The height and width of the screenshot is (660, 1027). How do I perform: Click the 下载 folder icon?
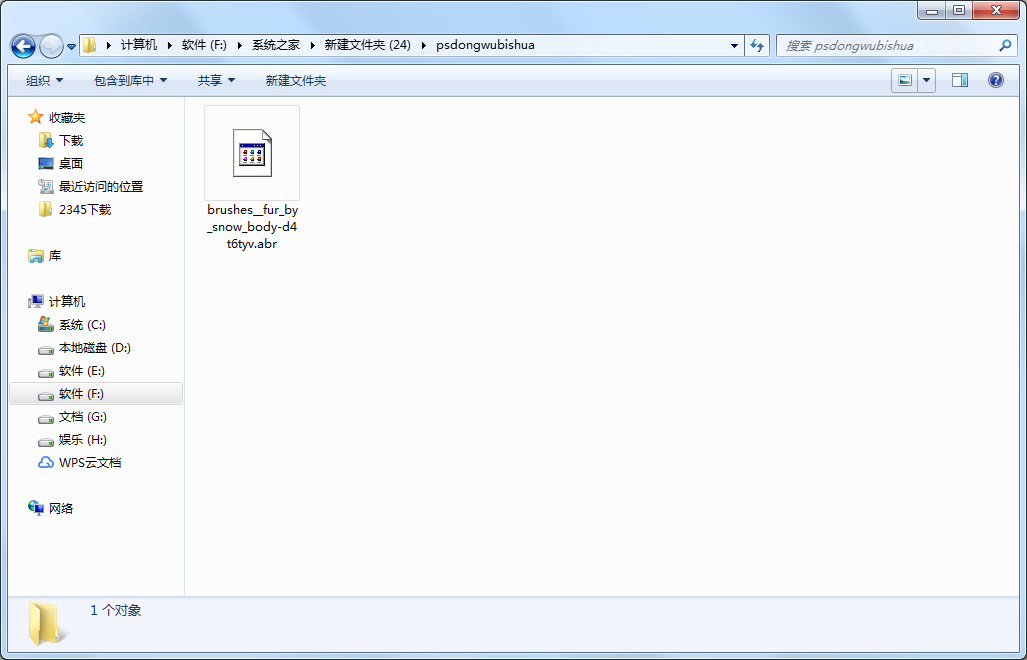click(46, 140)
